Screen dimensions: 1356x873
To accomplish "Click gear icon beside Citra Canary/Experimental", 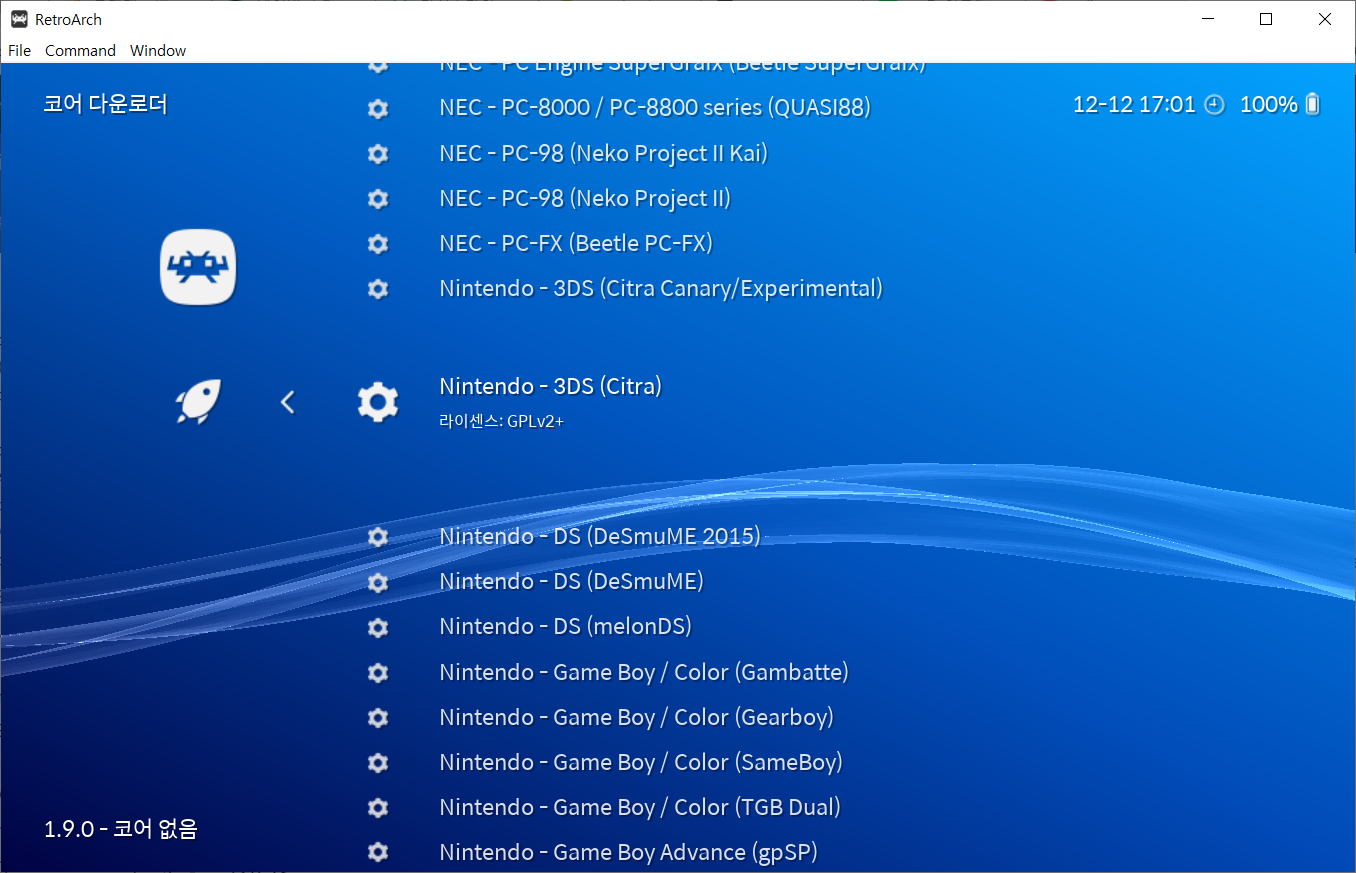I will click(x=378, y=288).
